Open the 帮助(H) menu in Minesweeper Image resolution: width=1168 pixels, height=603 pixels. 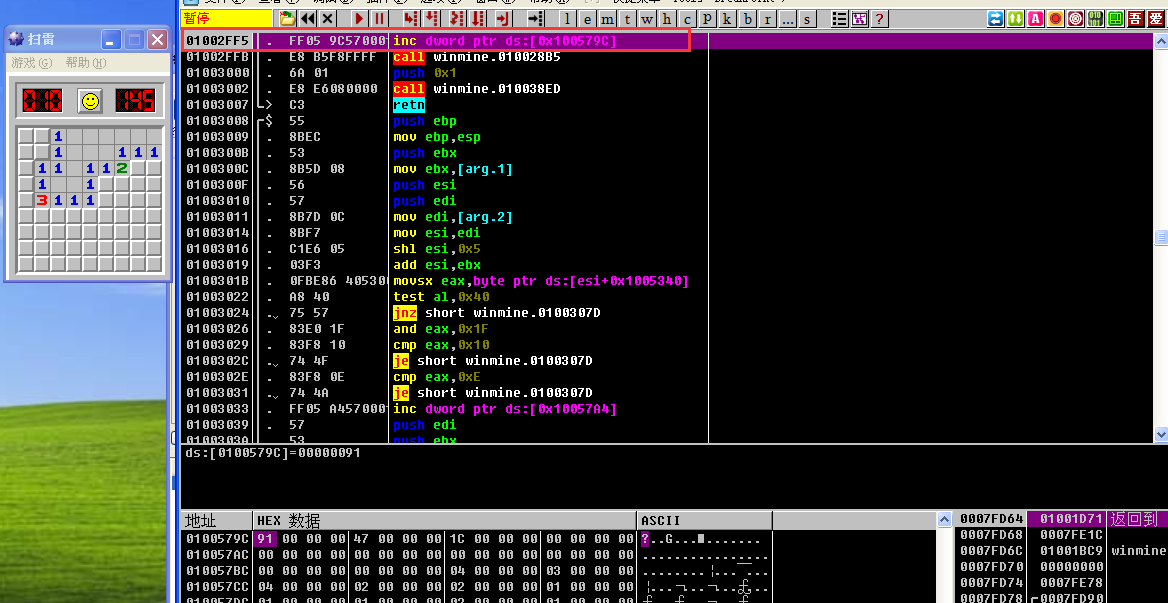pyautogui.click(x=86, y=63)
